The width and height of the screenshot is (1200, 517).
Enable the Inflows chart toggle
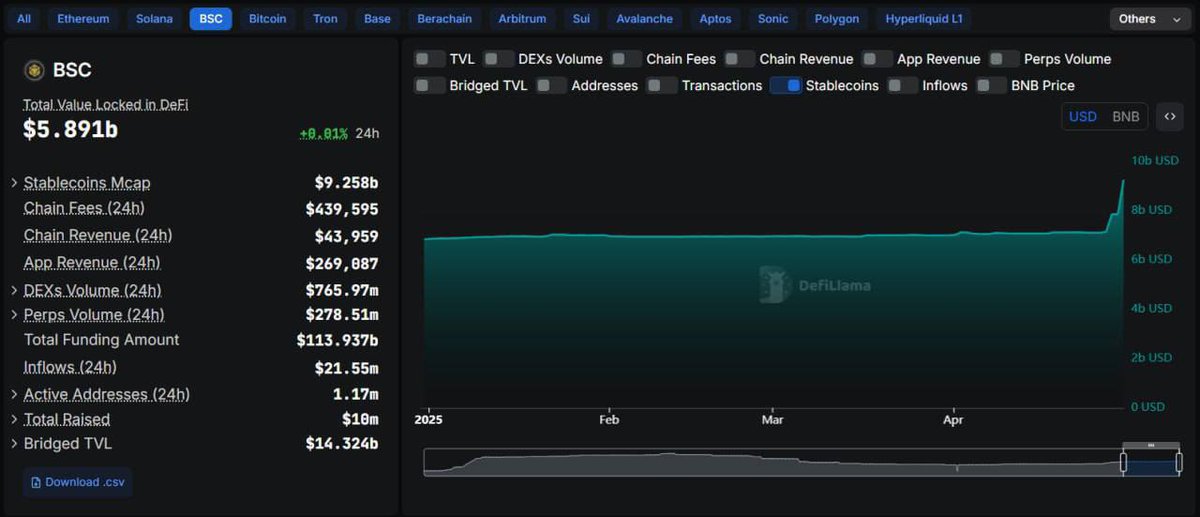[x=902, y=85]
